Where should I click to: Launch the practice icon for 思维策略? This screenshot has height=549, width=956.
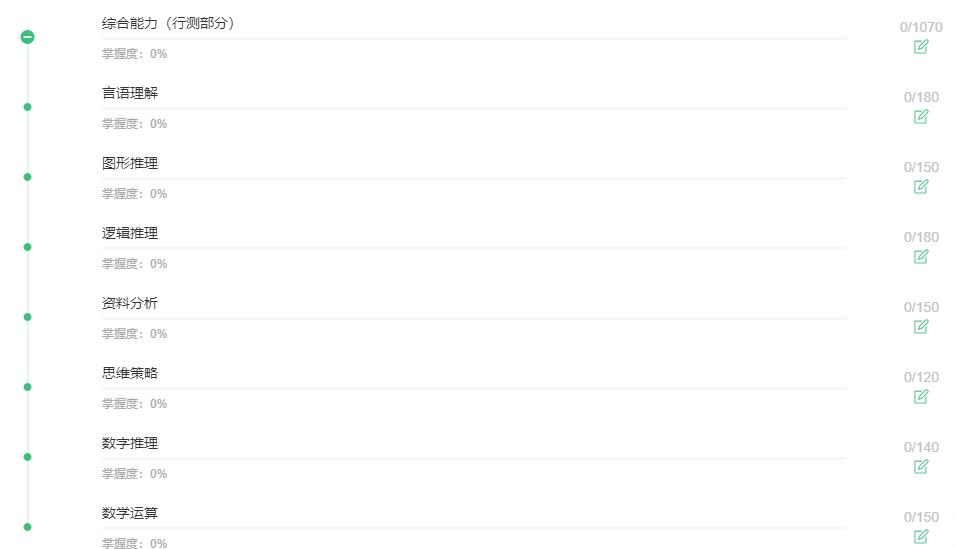tap(921, 397)
